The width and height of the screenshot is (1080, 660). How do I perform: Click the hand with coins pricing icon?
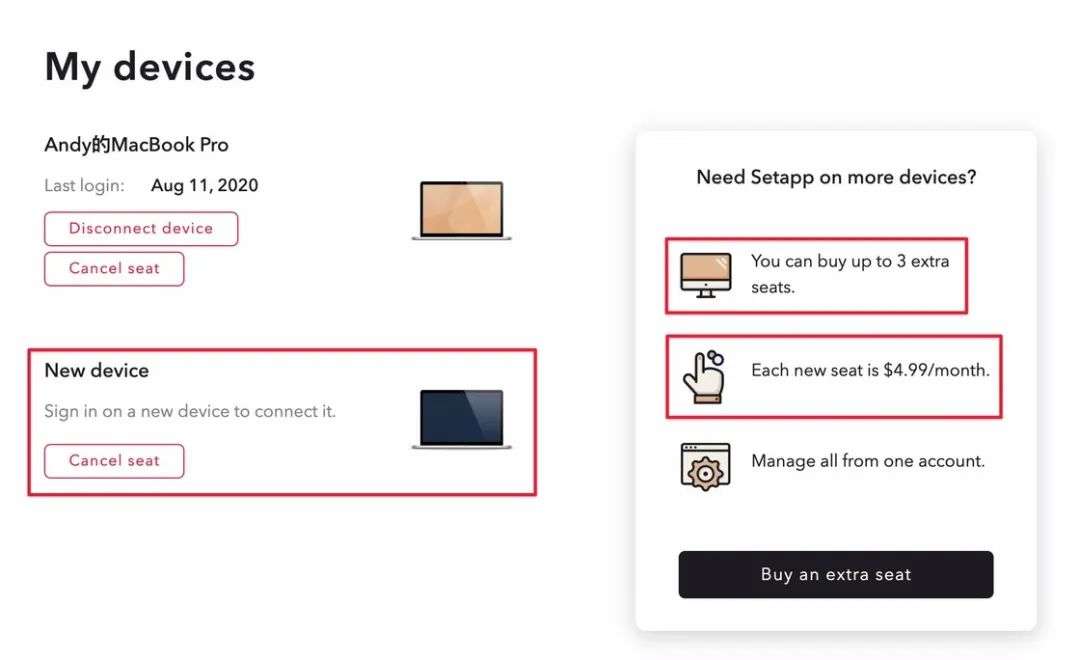coord(703,376)
